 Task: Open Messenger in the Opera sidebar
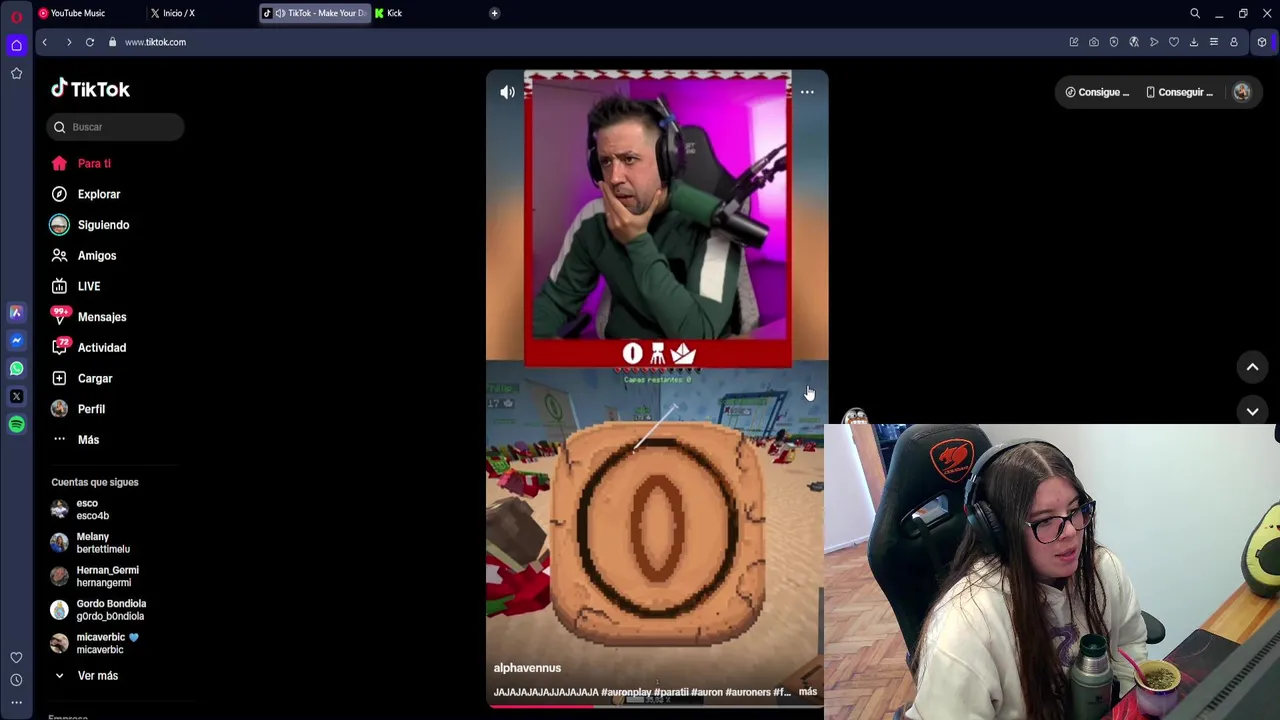[x=16, y=340]
